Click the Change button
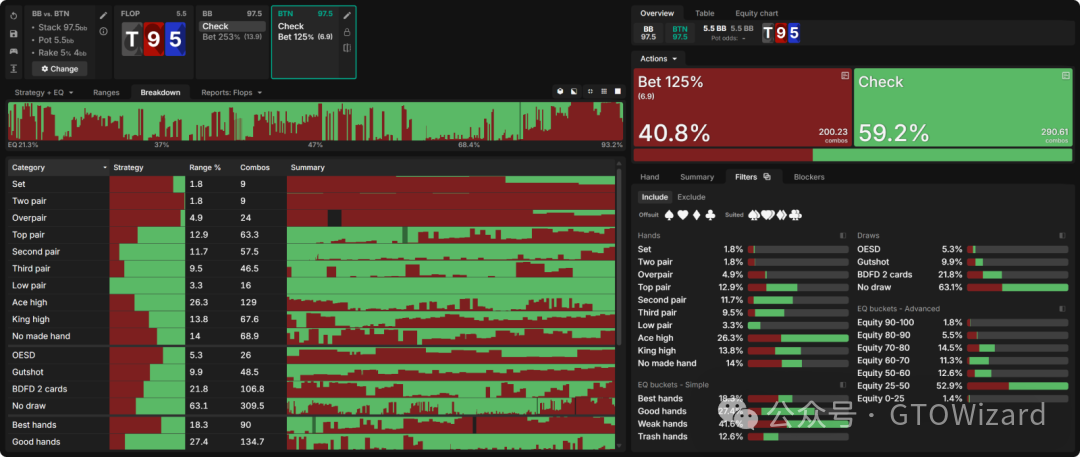1080x457 pixels. tap(59, 69)
